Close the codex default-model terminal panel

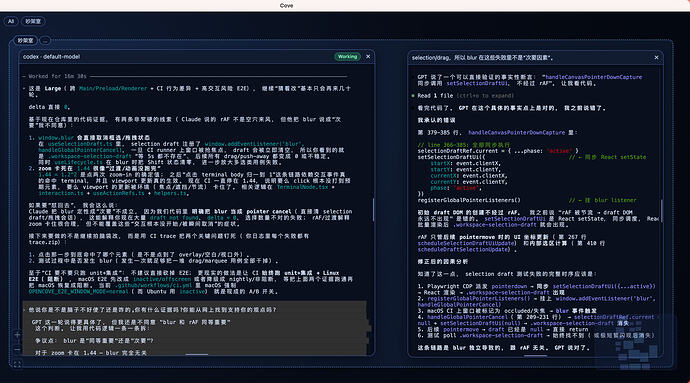tap(368, 57)
